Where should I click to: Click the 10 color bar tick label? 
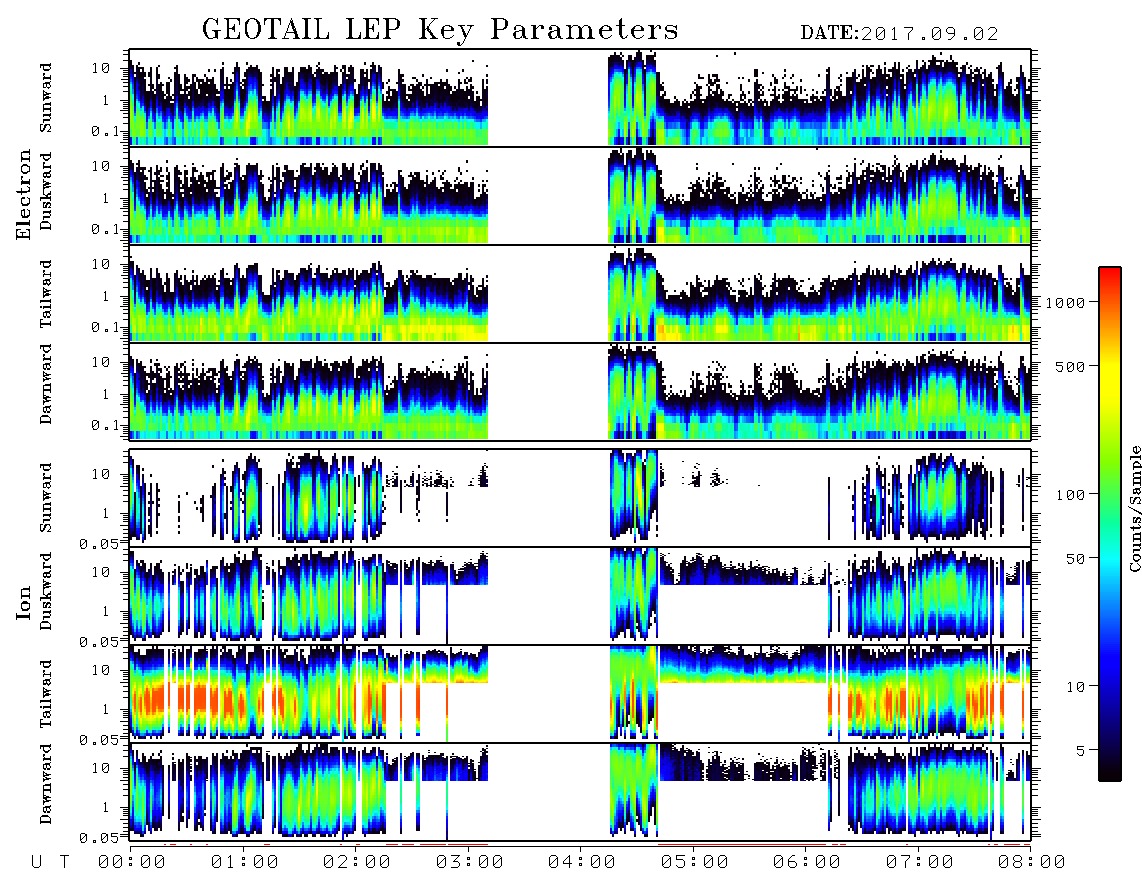click(x=1075, y=686)
